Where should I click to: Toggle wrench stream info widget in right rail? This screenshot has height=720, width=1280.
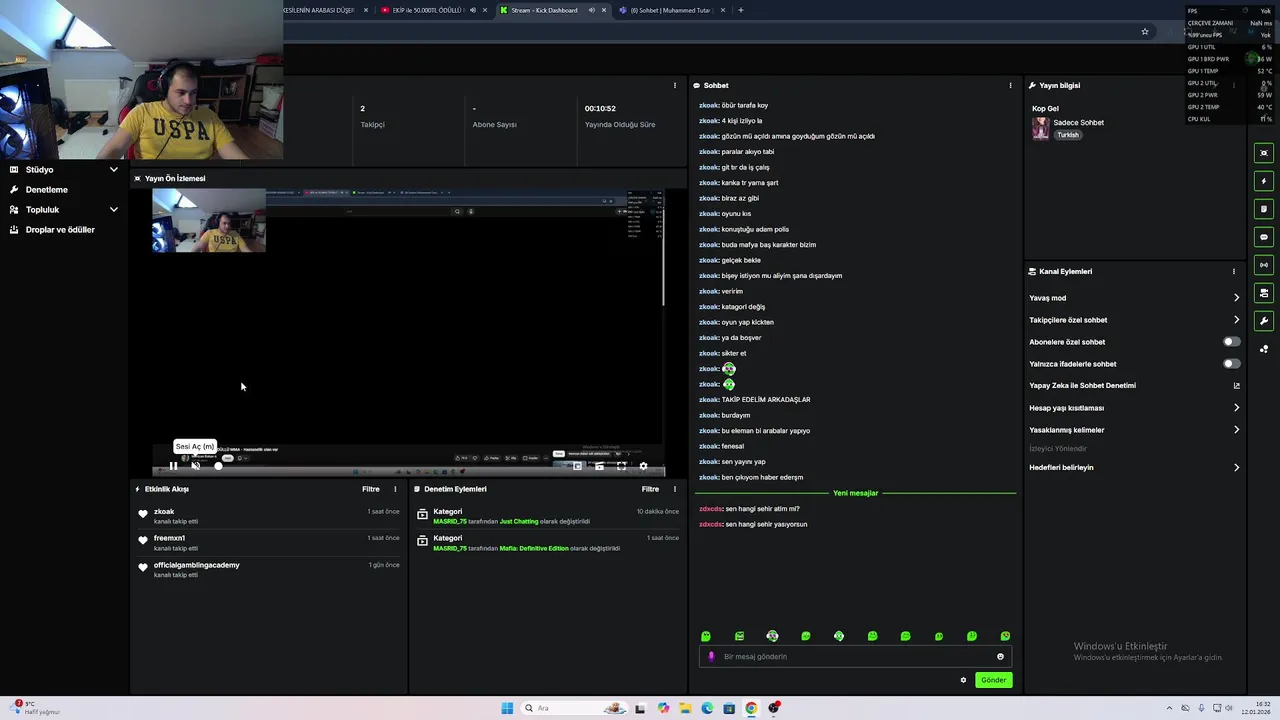coord(1264,321)
